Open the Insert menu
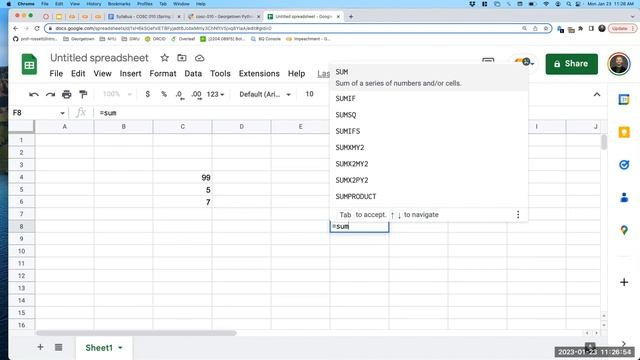 click(x=130, y=74)
